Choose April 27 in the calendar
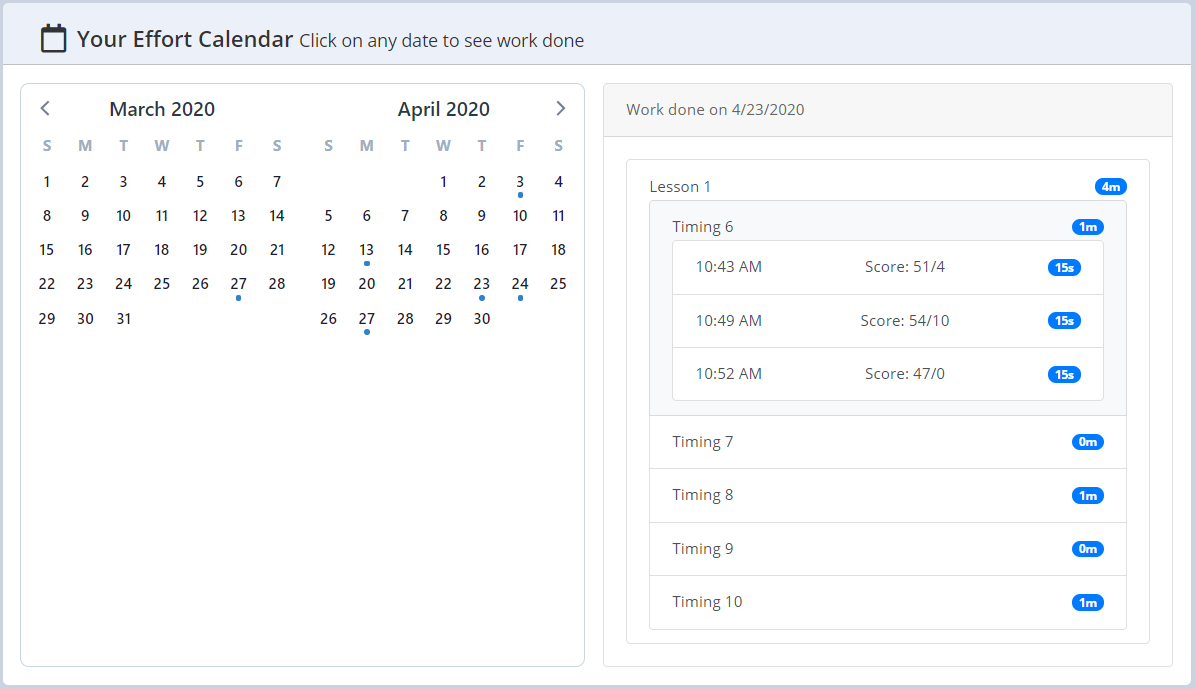Image resolution: width=1196 pixels, height=689 pixels. click(367, 319)
